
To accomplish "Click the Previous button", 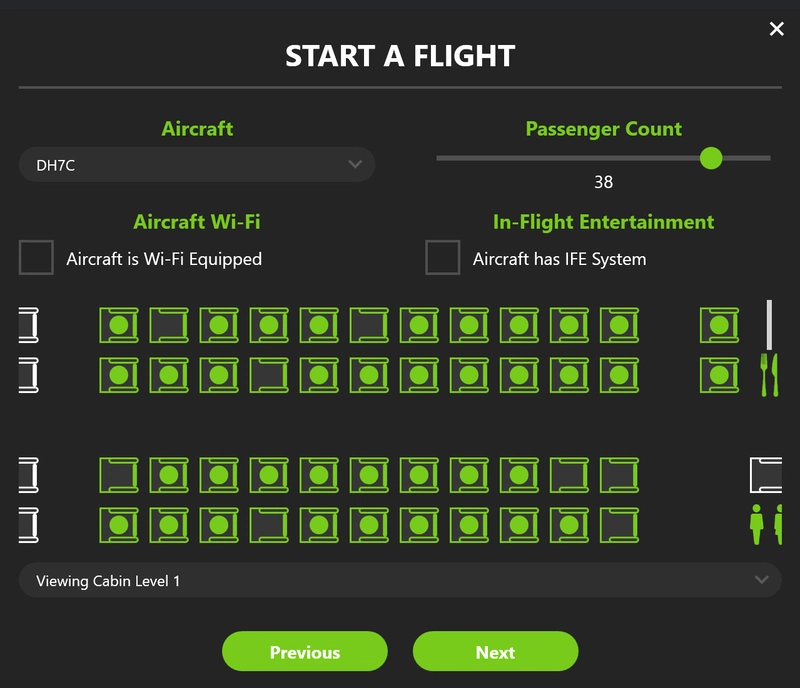I will [304, 651].
